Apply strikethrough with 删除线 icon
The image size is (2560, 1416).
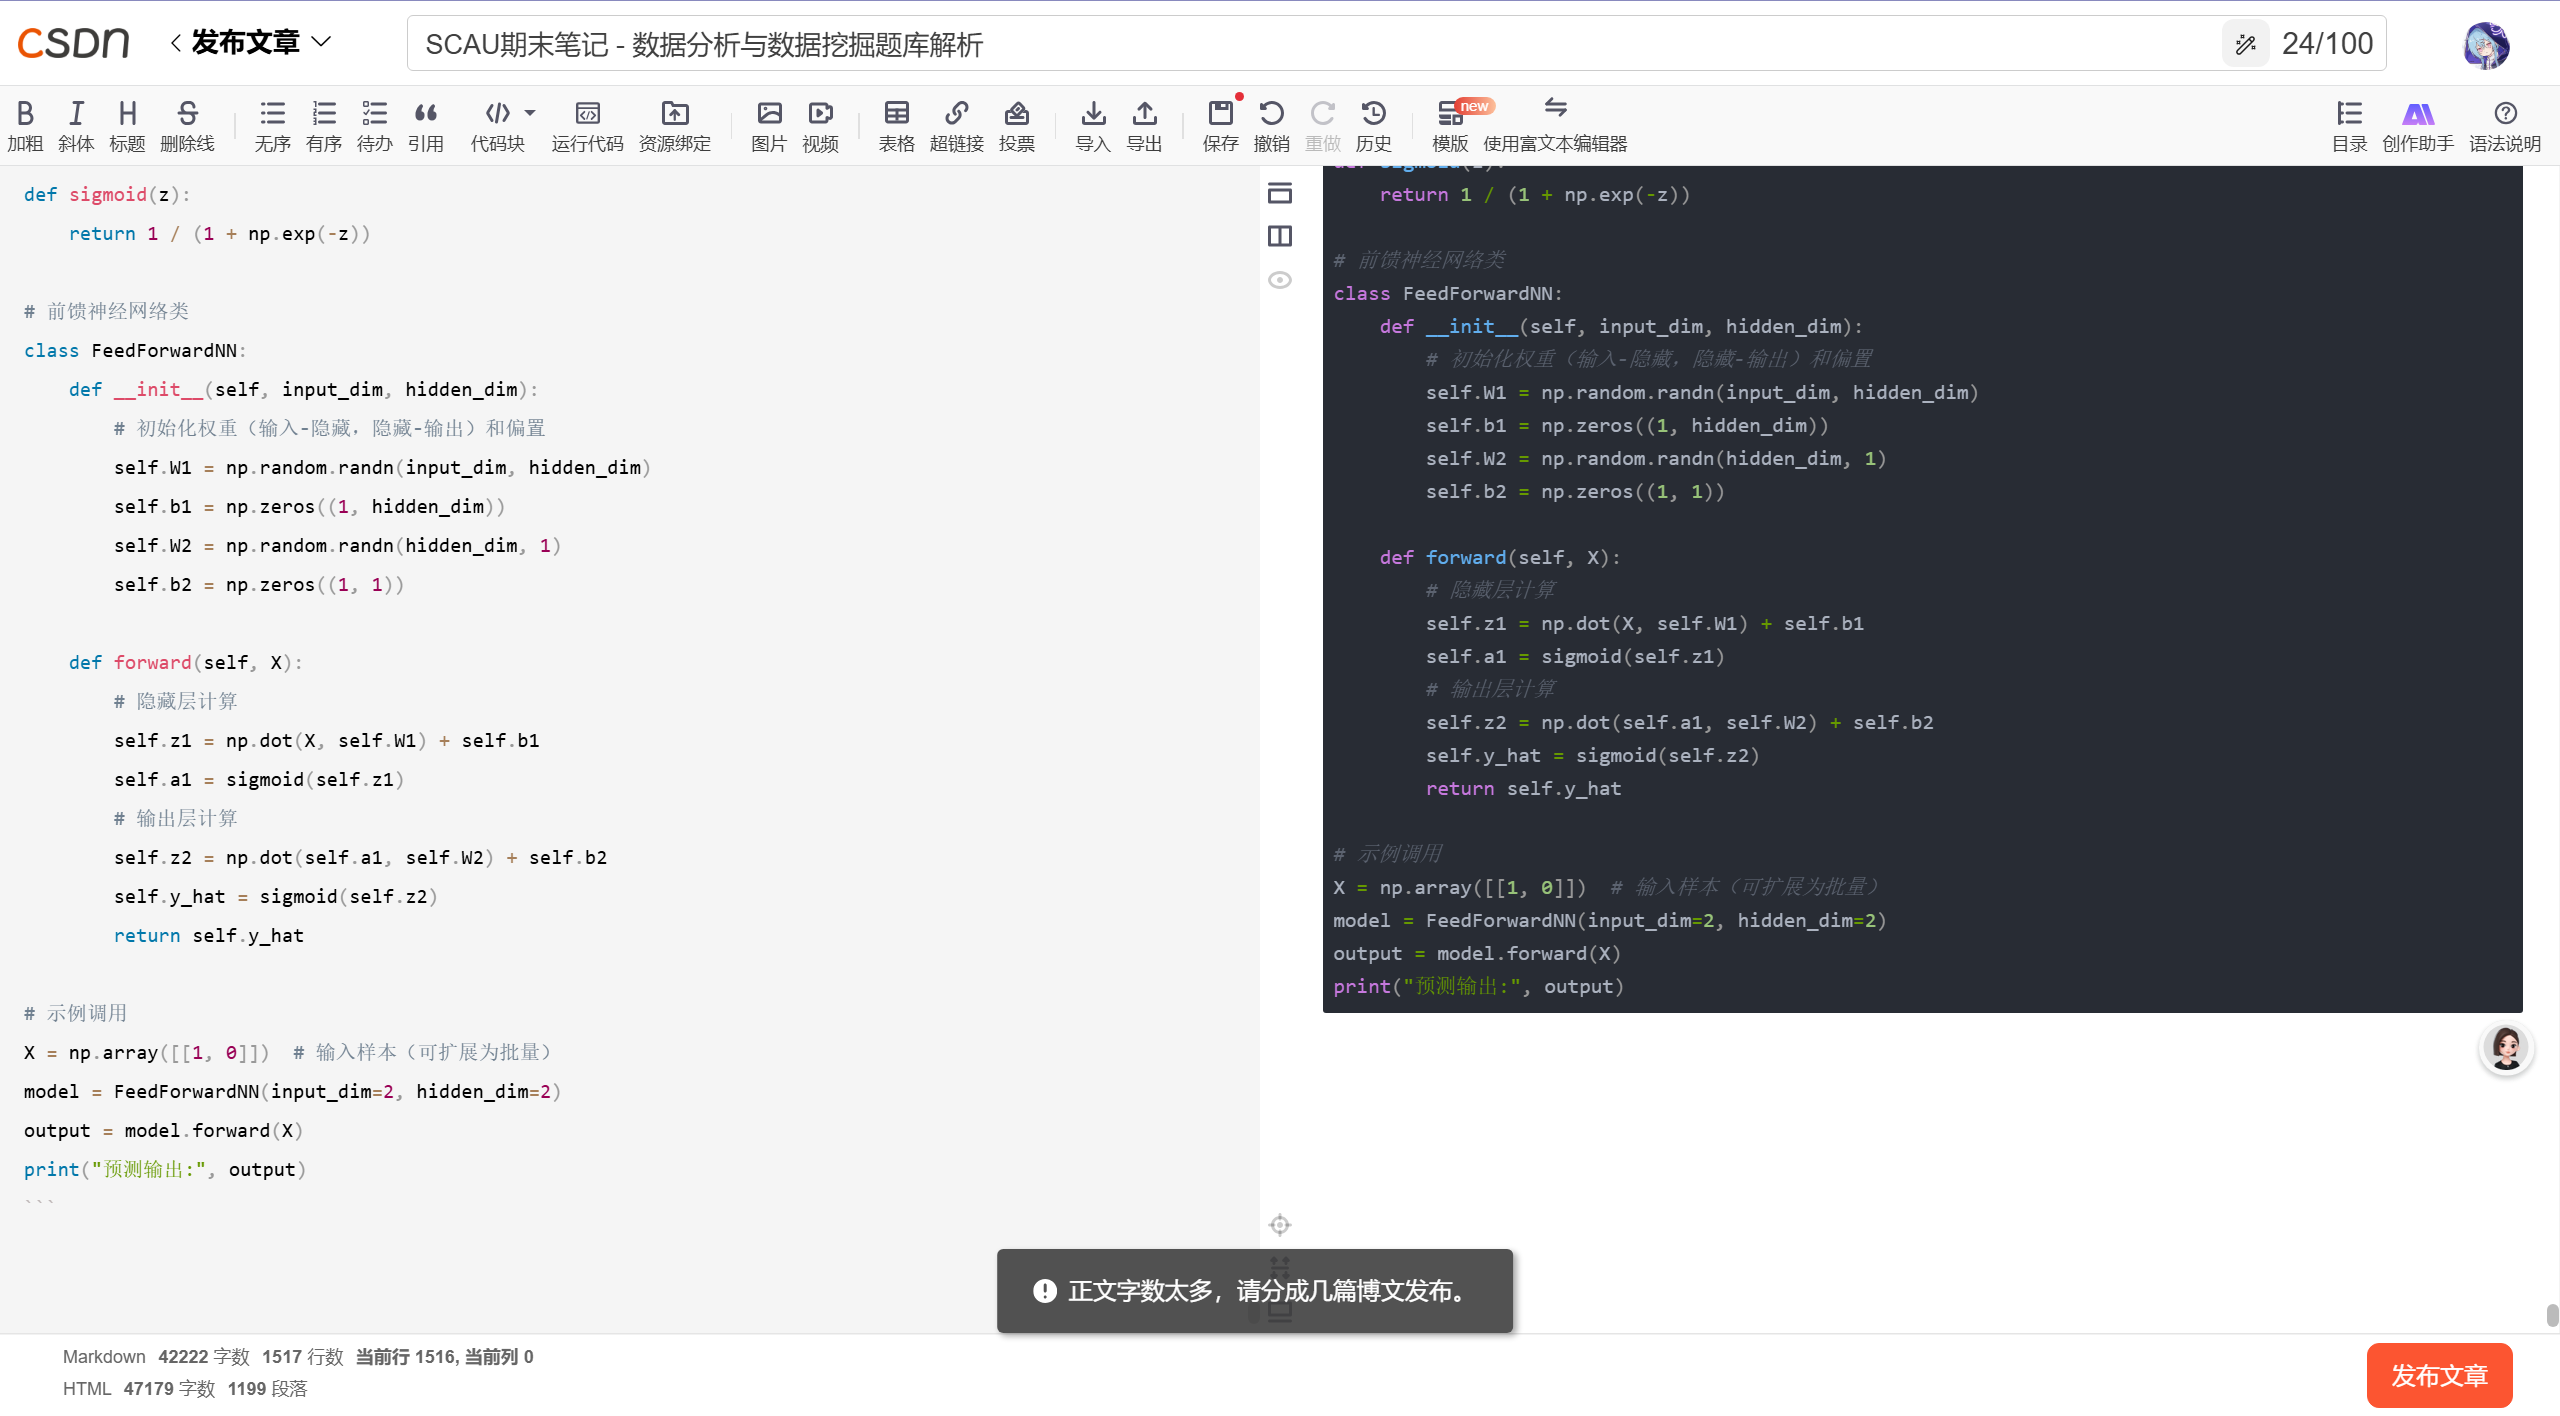(187, 126)
